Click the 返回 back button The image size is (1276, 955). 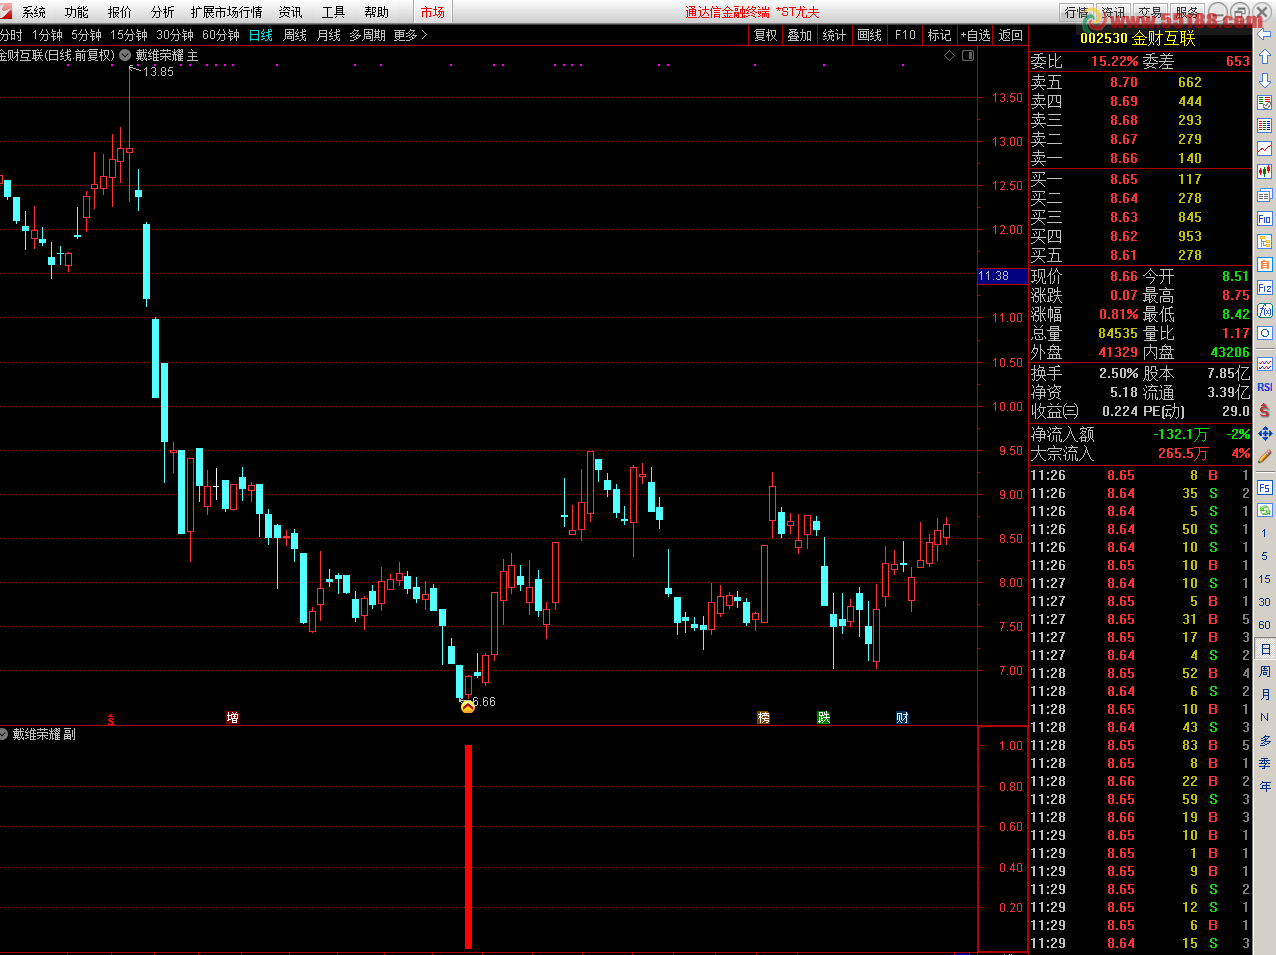(1011, 35)
